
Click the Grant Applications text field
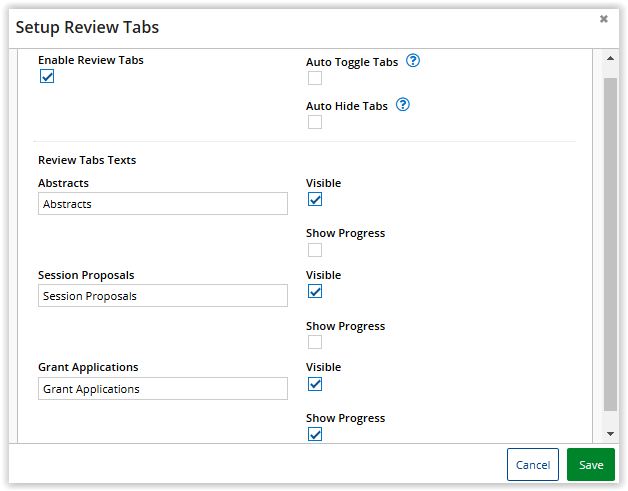(163, 388)
